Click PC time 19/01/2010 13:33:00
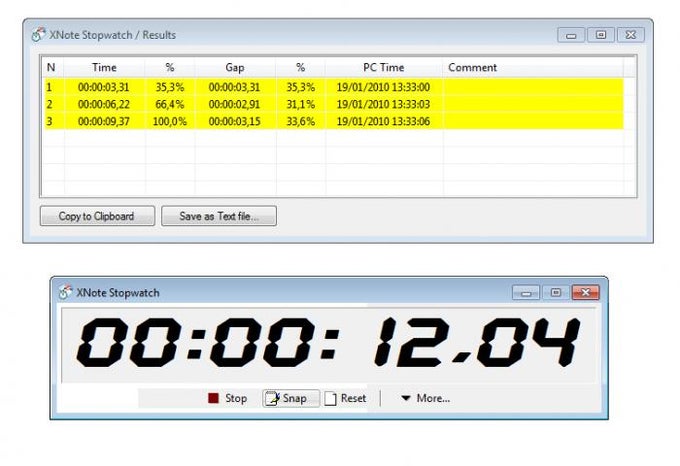This screenshot has height=466, width=680. click(383, 87)
